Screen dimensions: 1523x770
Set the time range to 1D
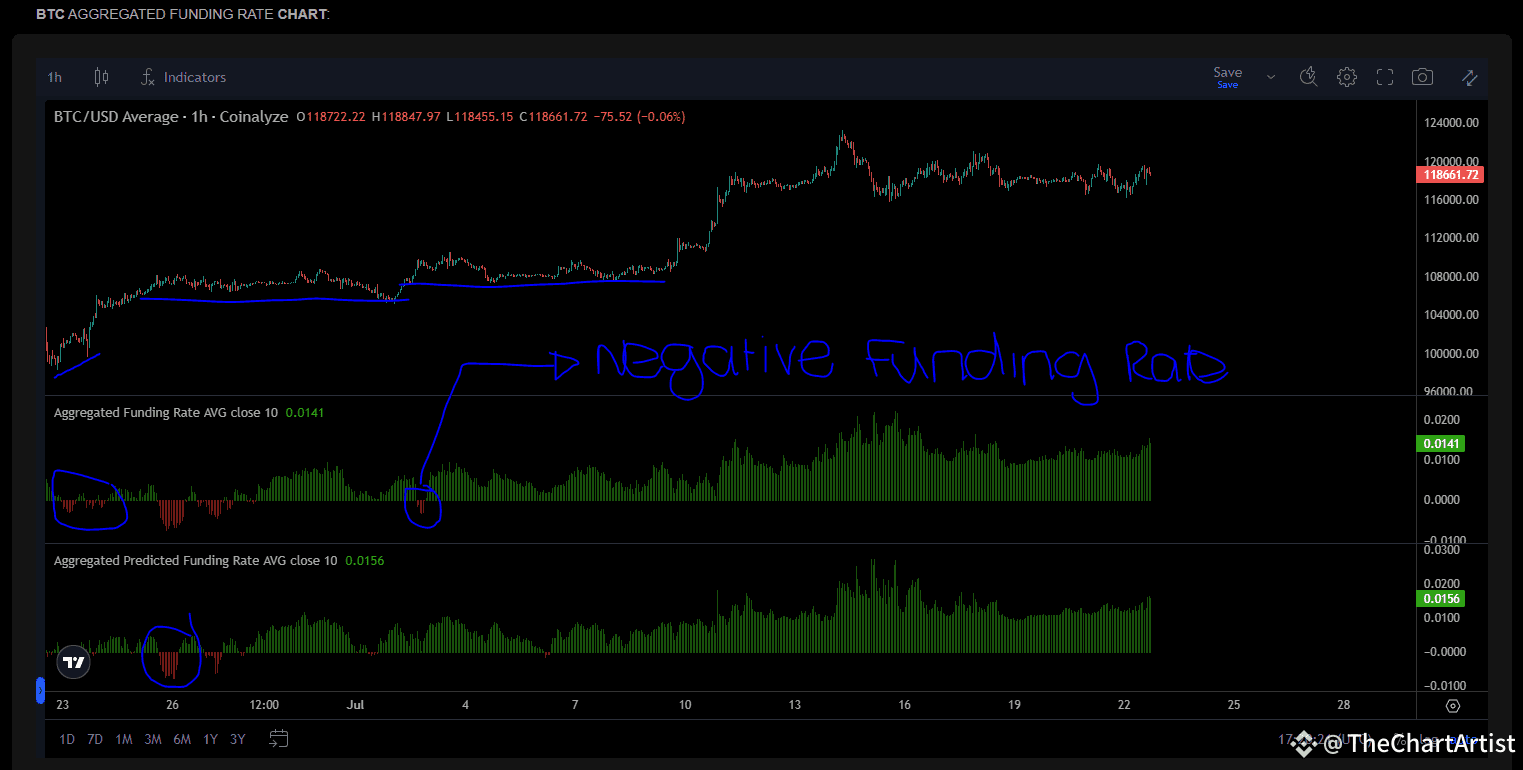coord(67,740)
